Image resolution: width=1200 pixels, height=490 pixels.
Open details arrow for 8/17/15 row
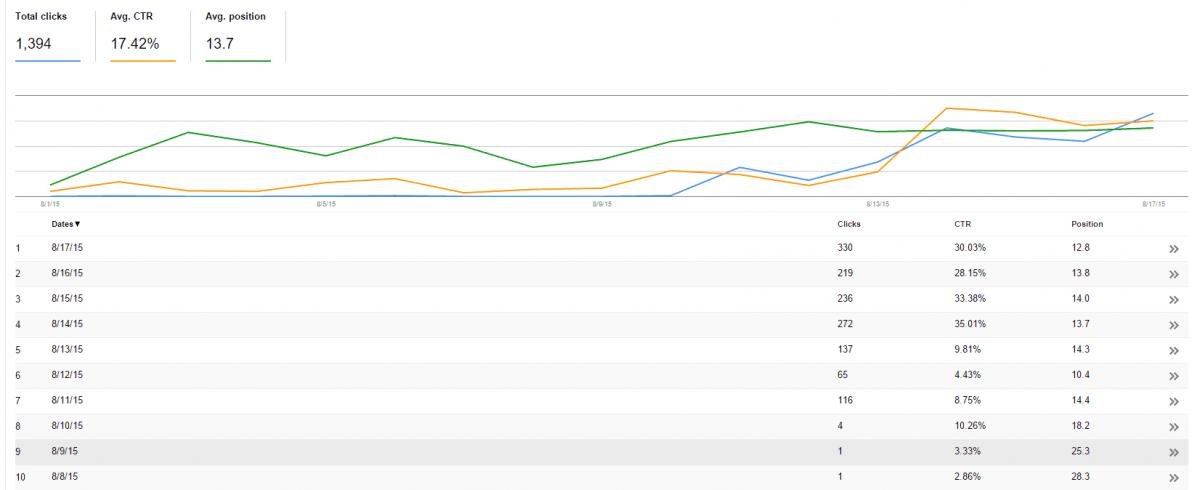tap(1174, 249)
